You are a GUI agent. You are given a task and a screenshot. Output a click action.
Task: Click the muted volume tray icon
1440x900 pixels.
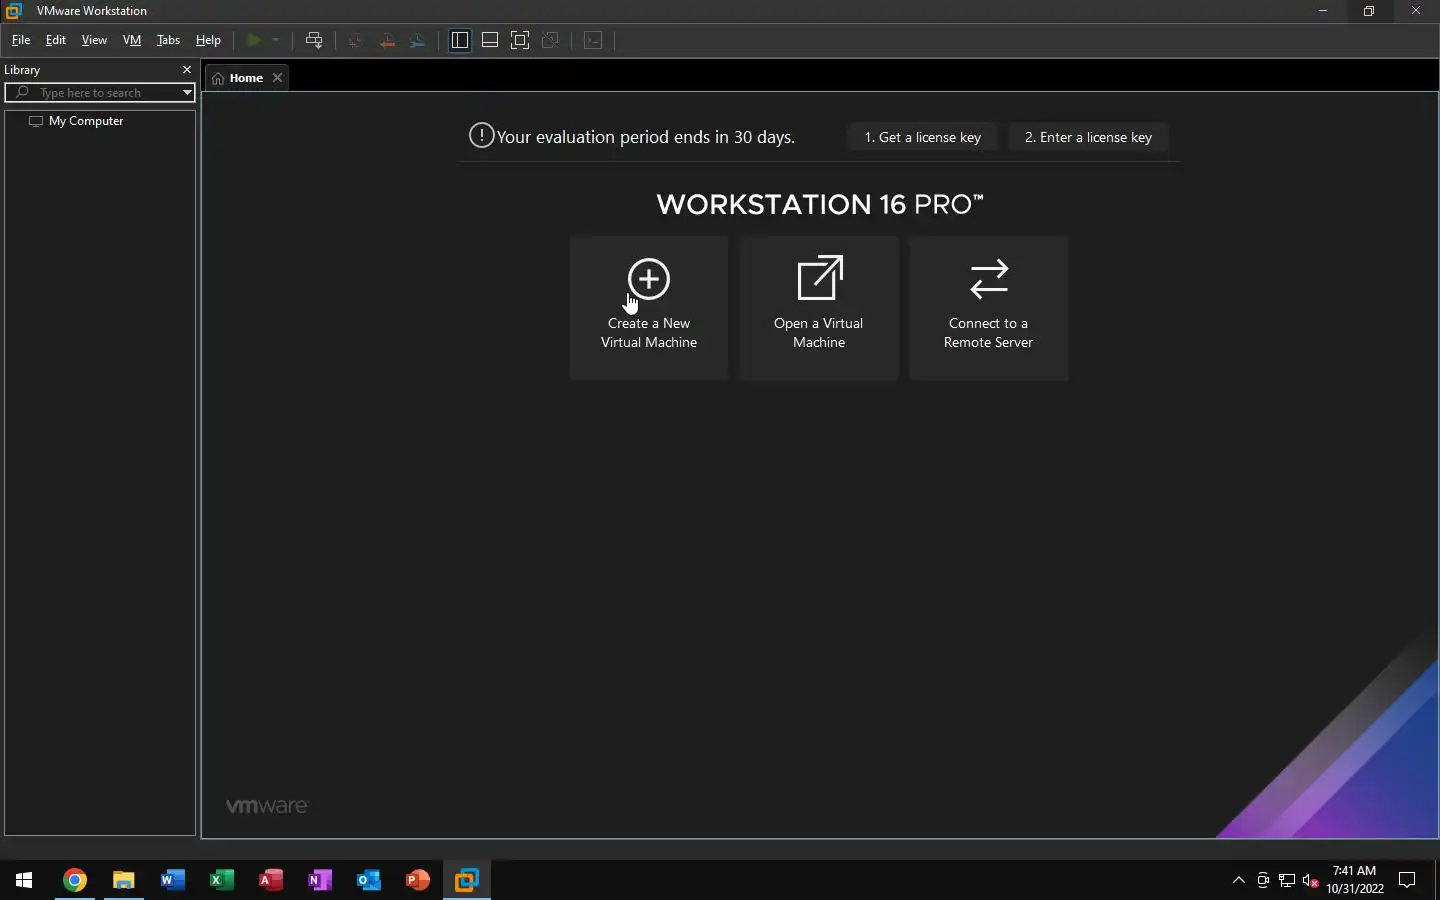[1311, 880]
